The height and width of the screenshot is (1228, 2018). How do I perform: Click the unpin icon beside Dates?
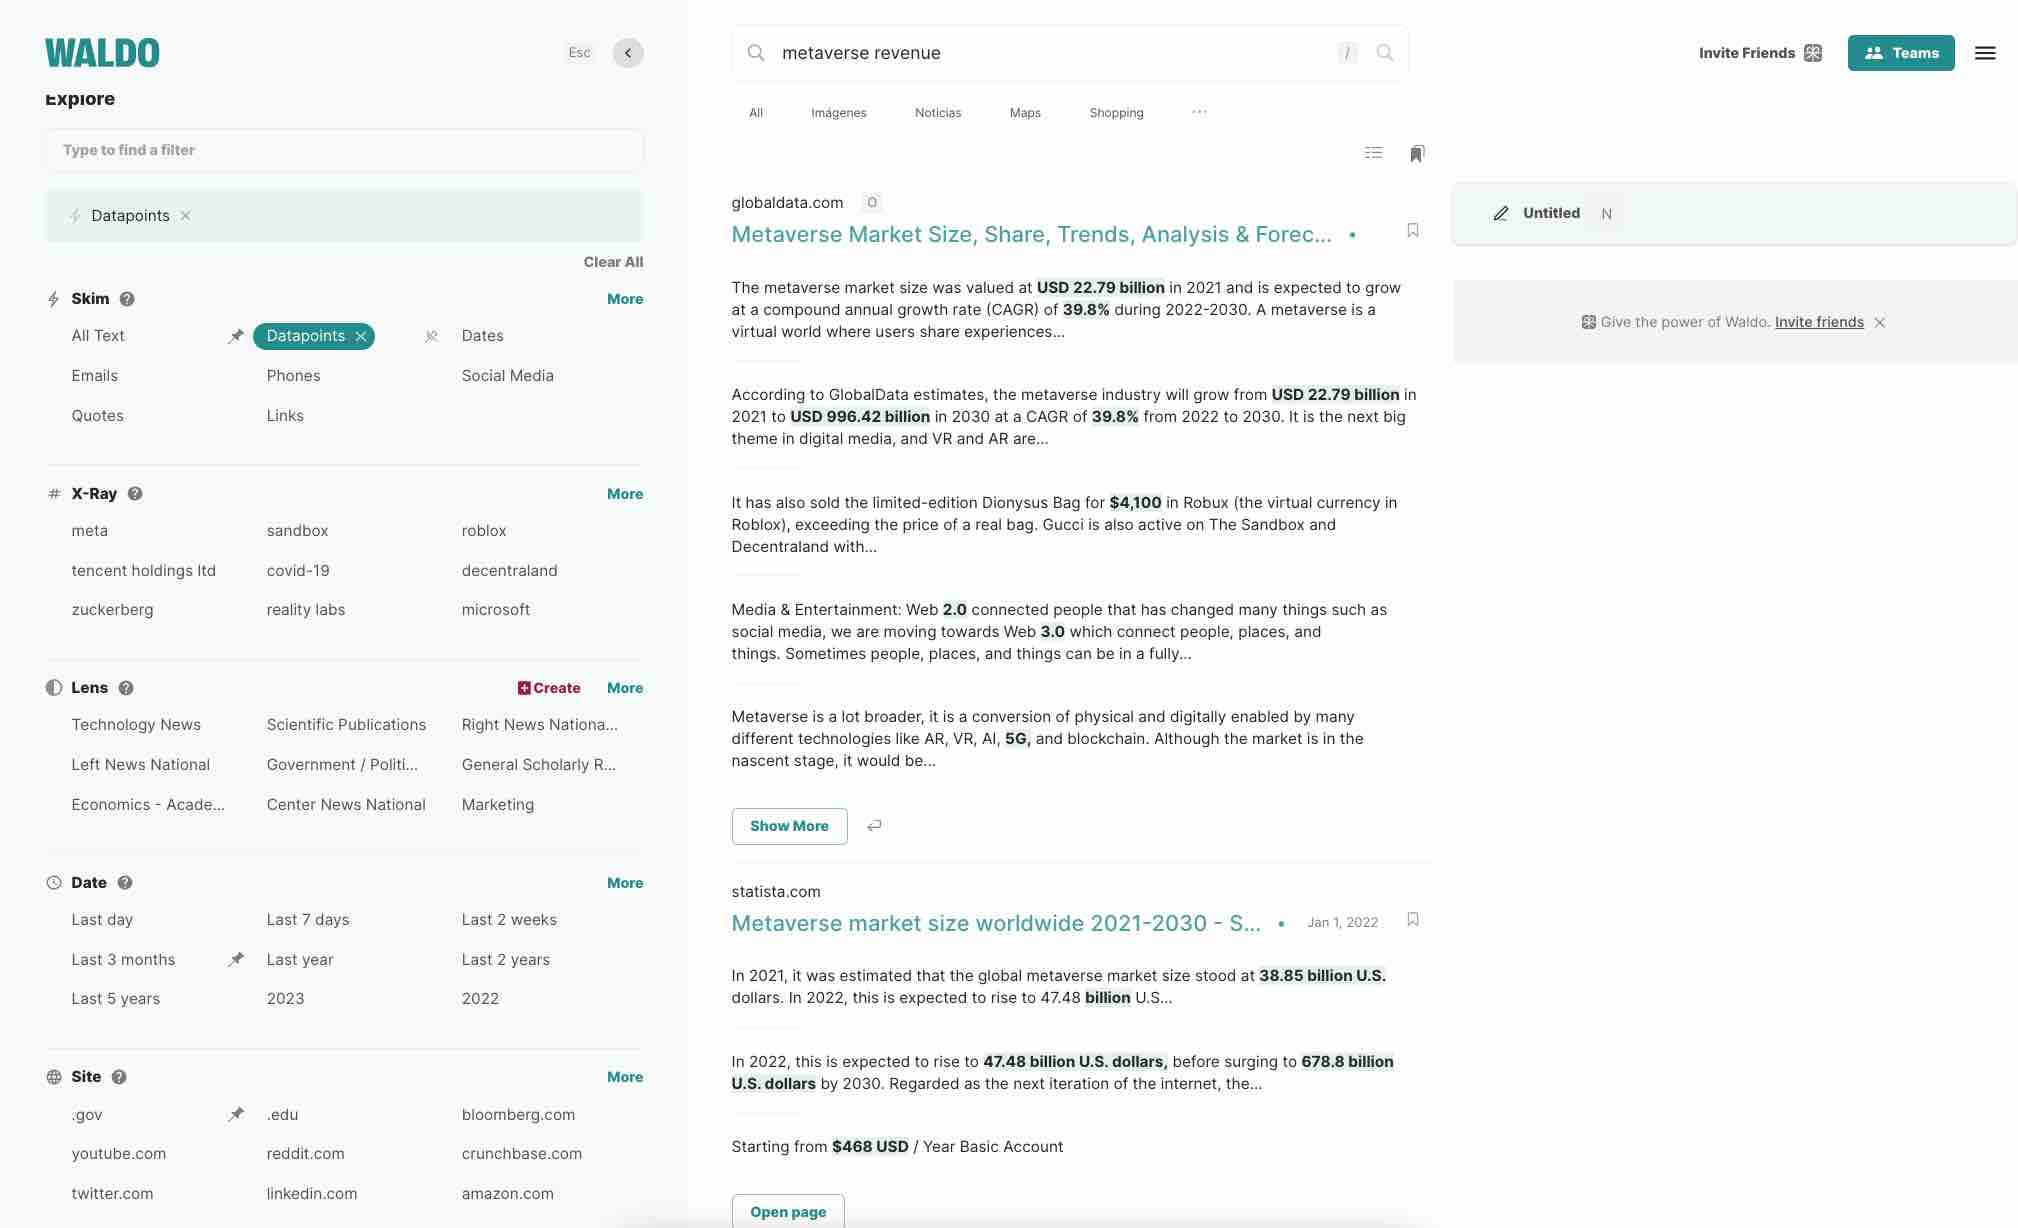coord(431,337)
